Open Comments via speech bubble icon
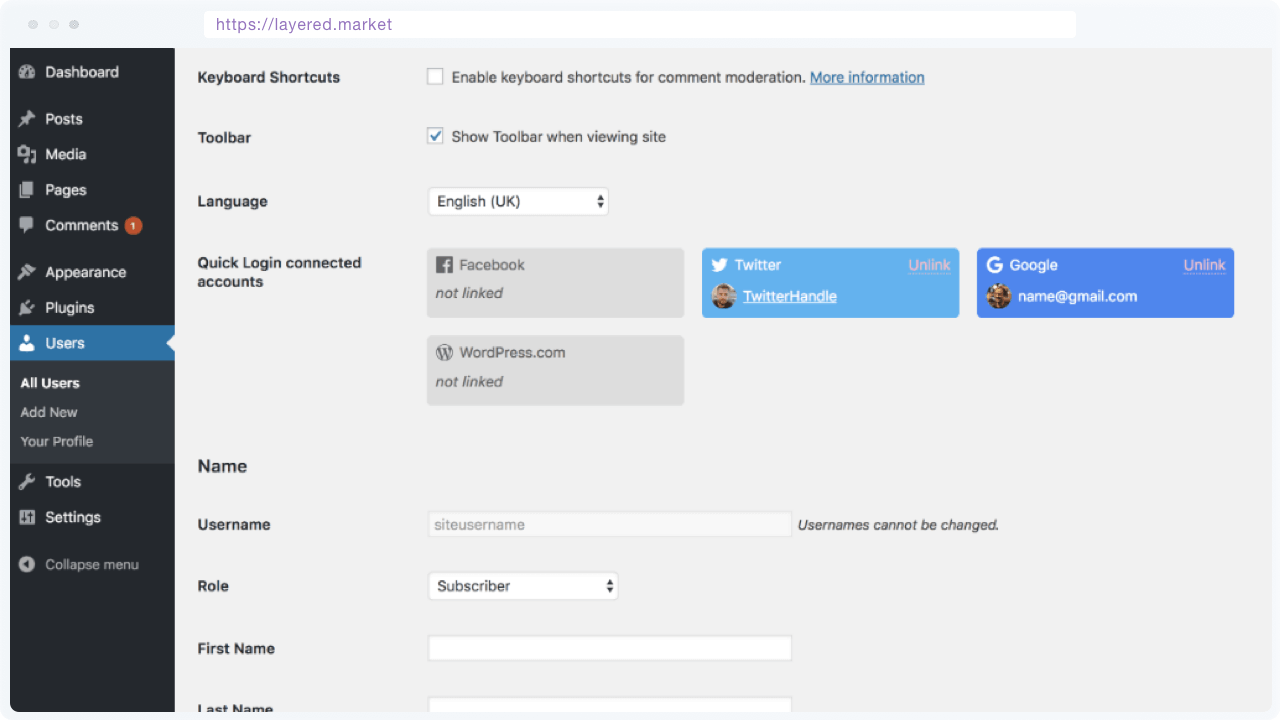 coord(26,225)
